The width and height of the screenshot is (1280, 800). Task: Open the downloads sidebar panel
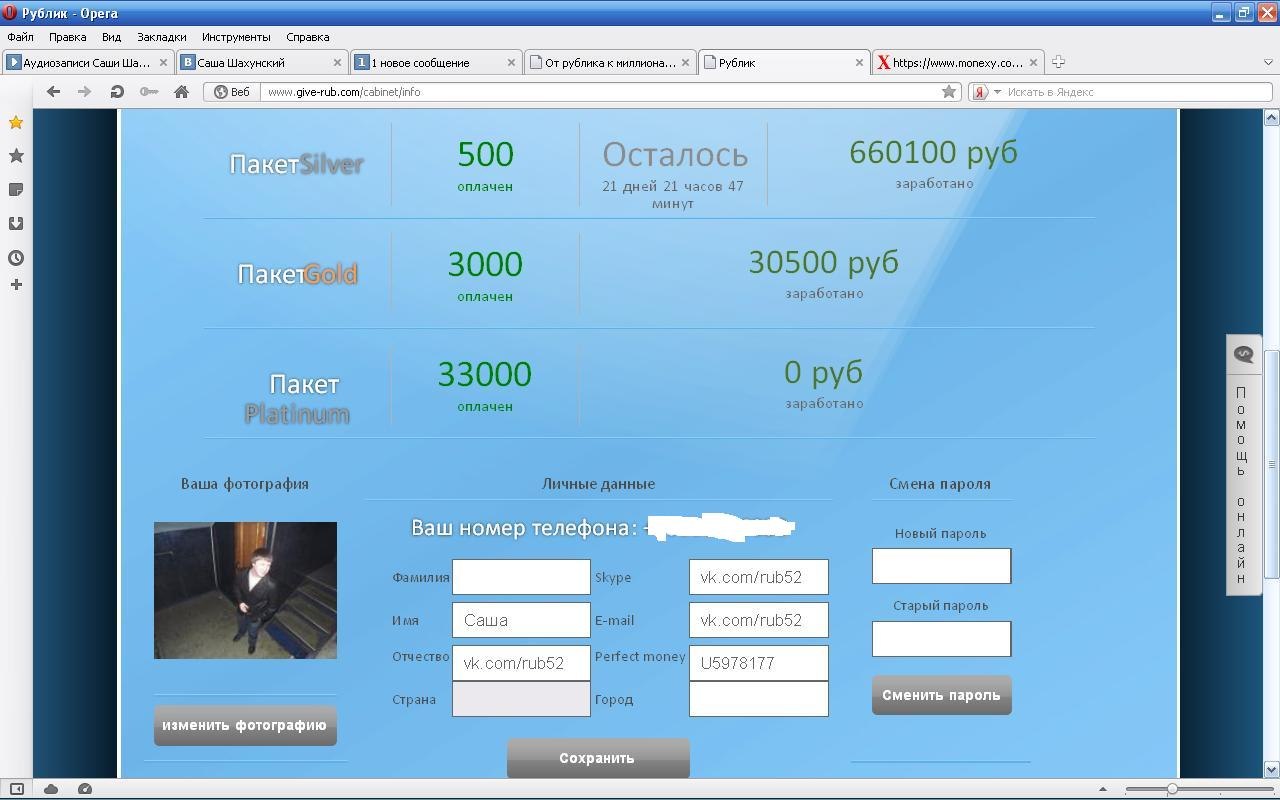[x=16, y=224]
